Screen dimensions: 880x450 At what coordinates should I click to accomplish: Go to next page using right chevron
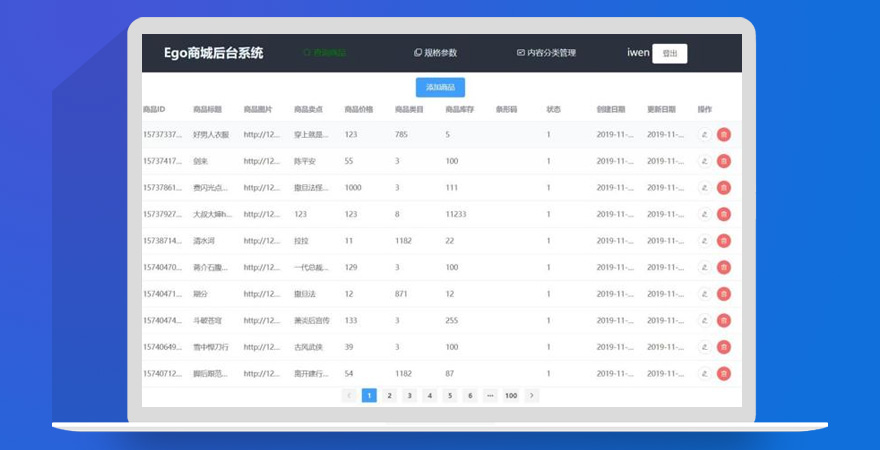tap(532, 396)
